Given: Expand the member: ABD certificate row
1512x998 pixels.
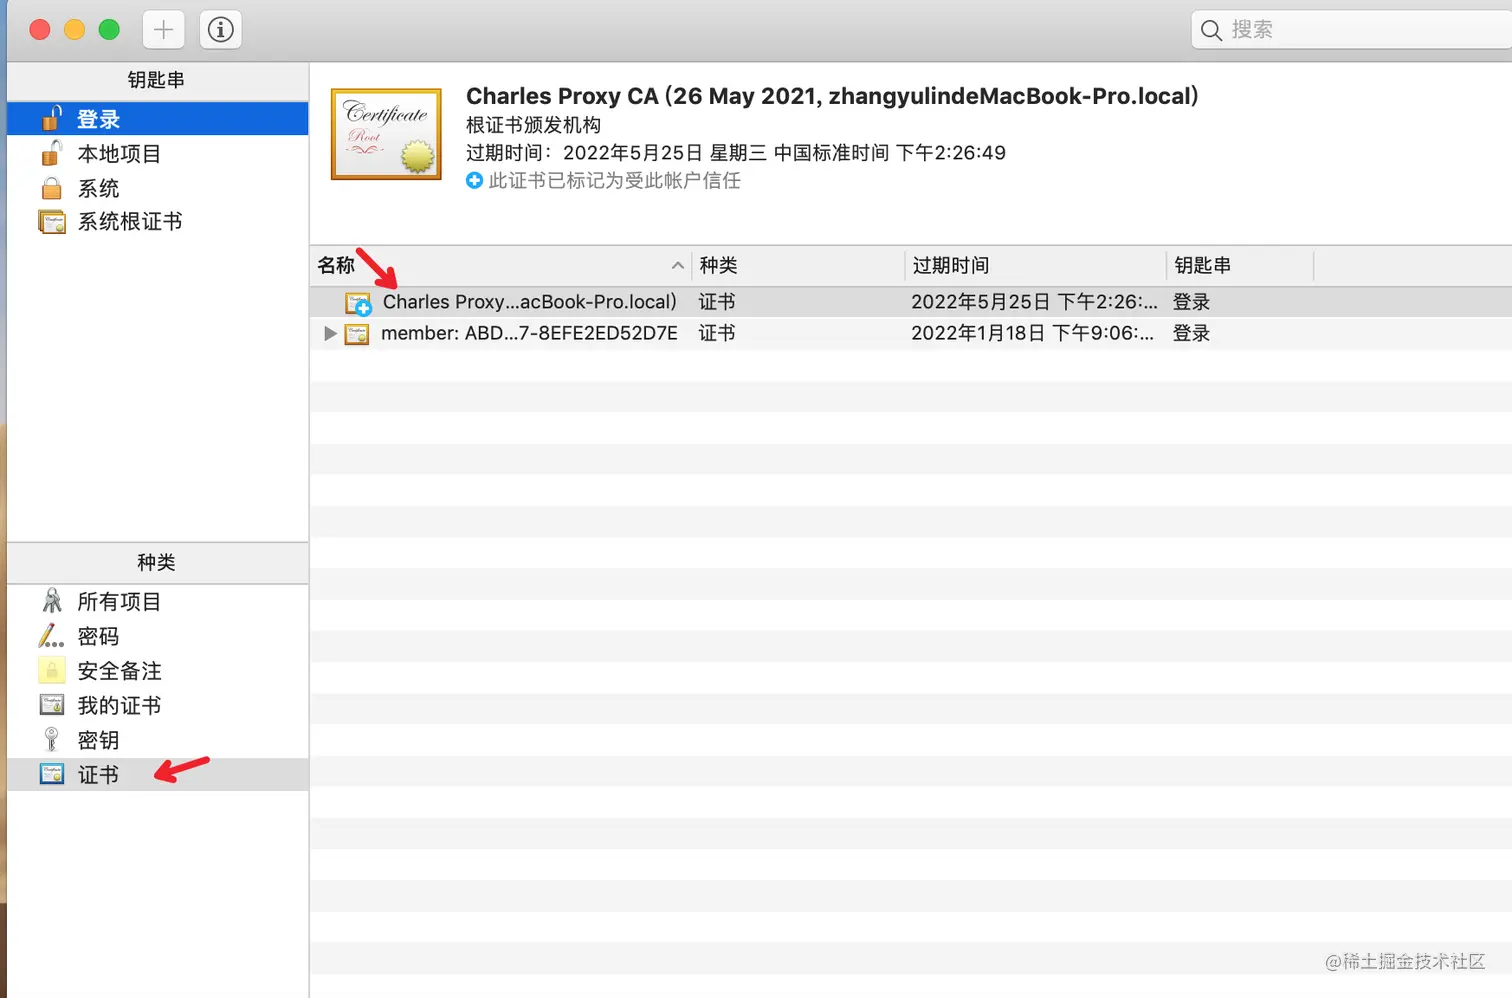Looking at the screenshot, I should 330,333.
